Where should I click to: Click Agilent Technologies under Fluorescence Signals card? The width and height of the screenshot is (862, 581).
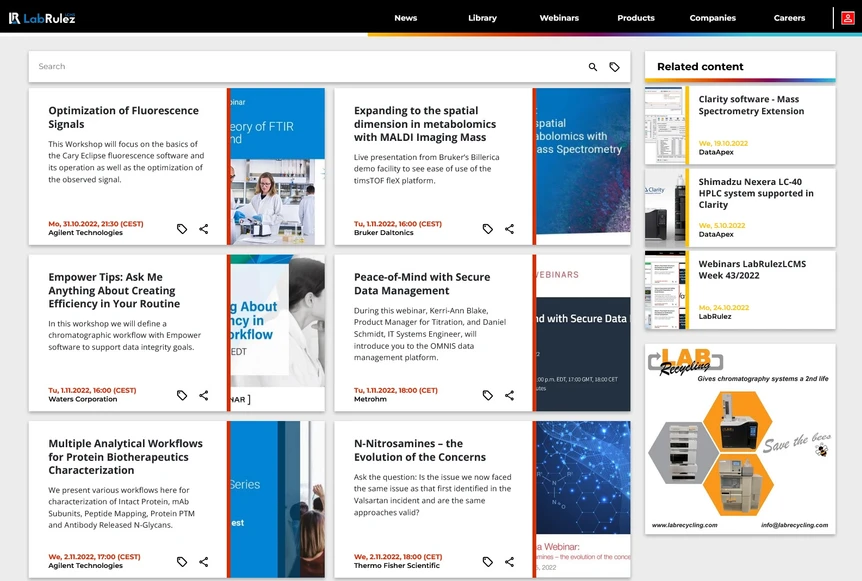click(x=85, y=233)
